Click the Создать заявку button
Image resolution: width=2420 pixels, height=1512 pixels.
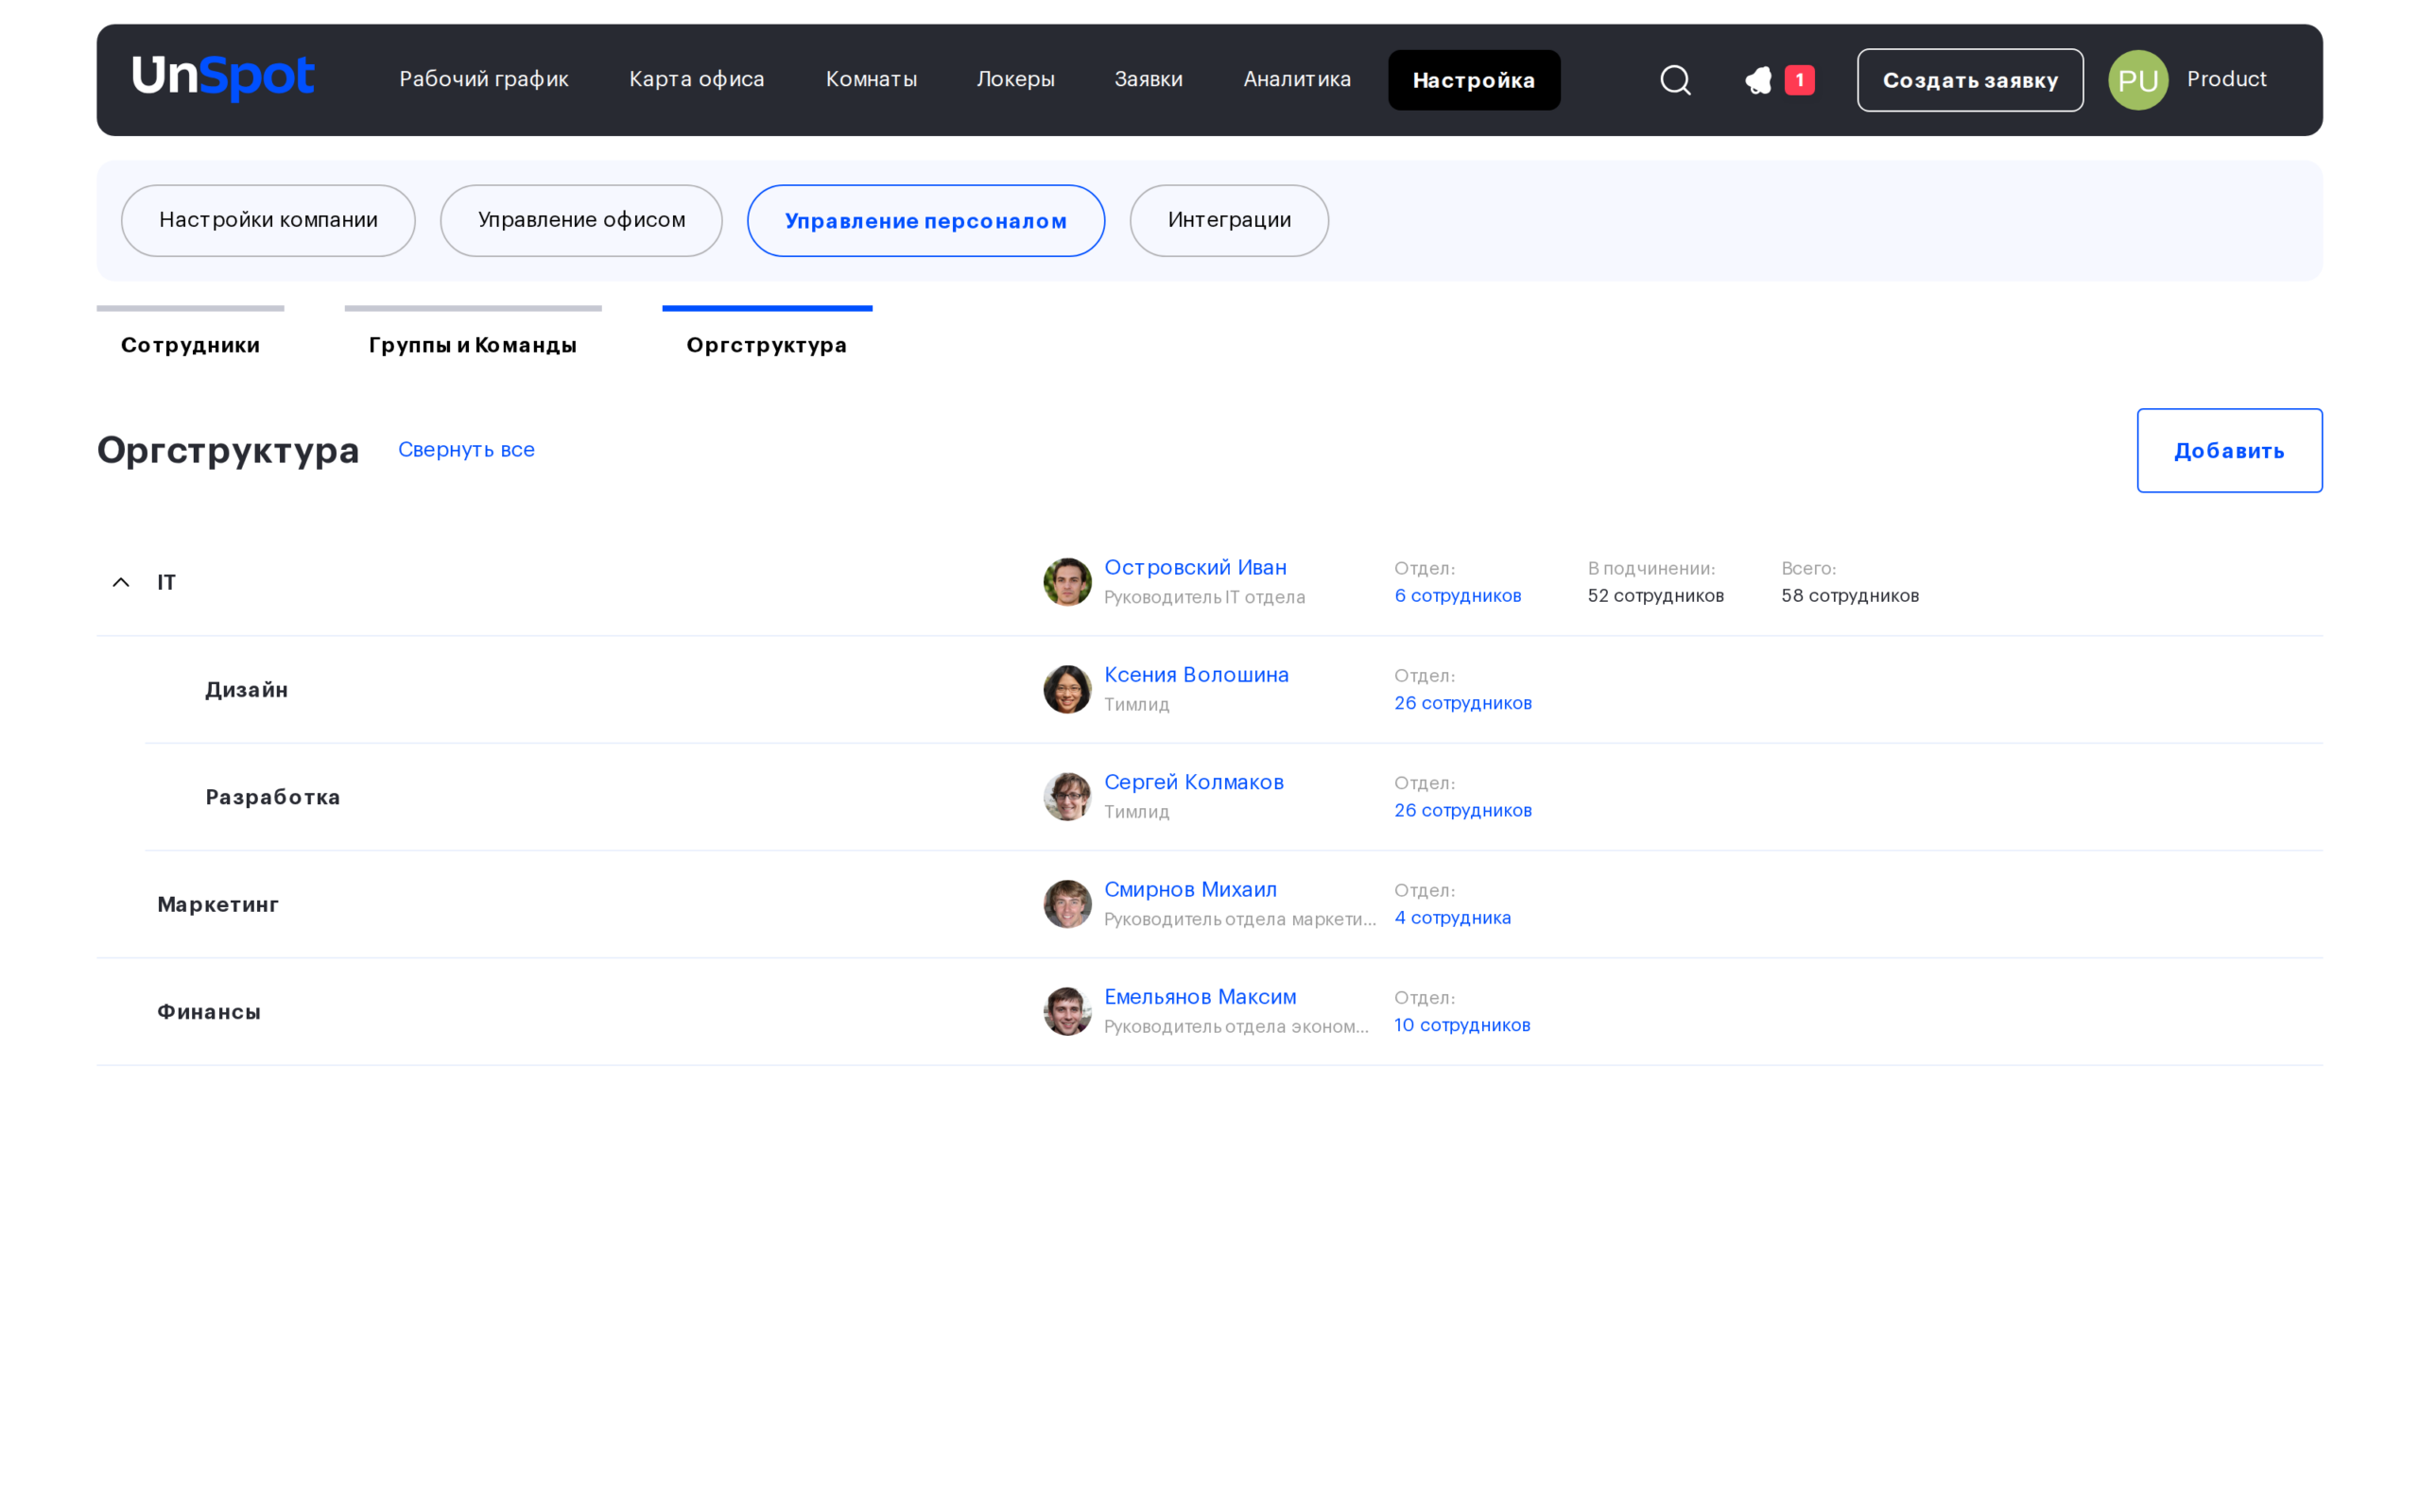(x=1970, y=80)
